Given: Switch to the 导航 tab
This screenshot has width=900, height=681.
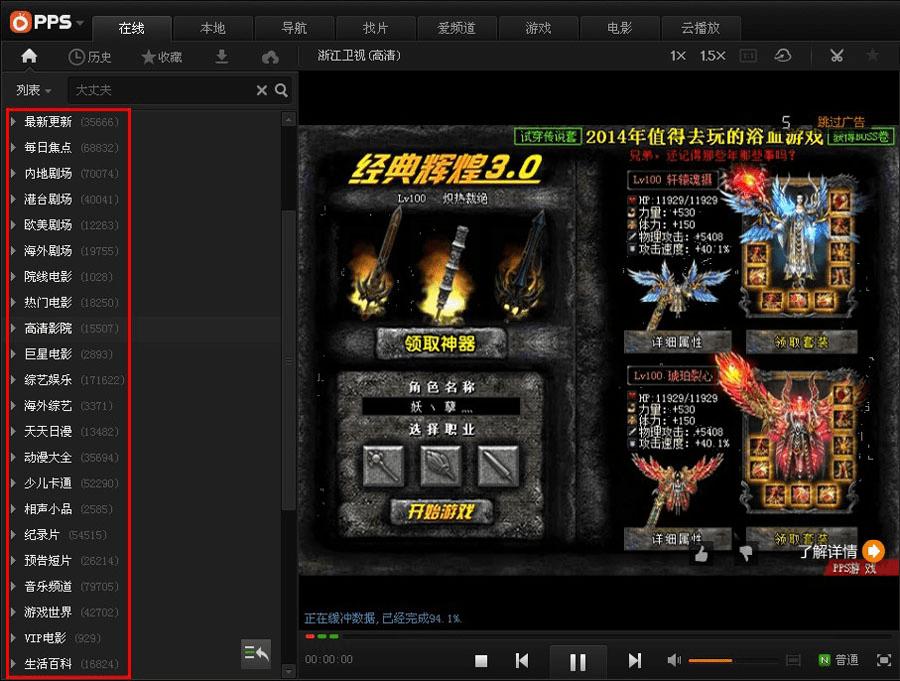Looking at the screenshot, I should pyautogui.click(x=294, y=28).
